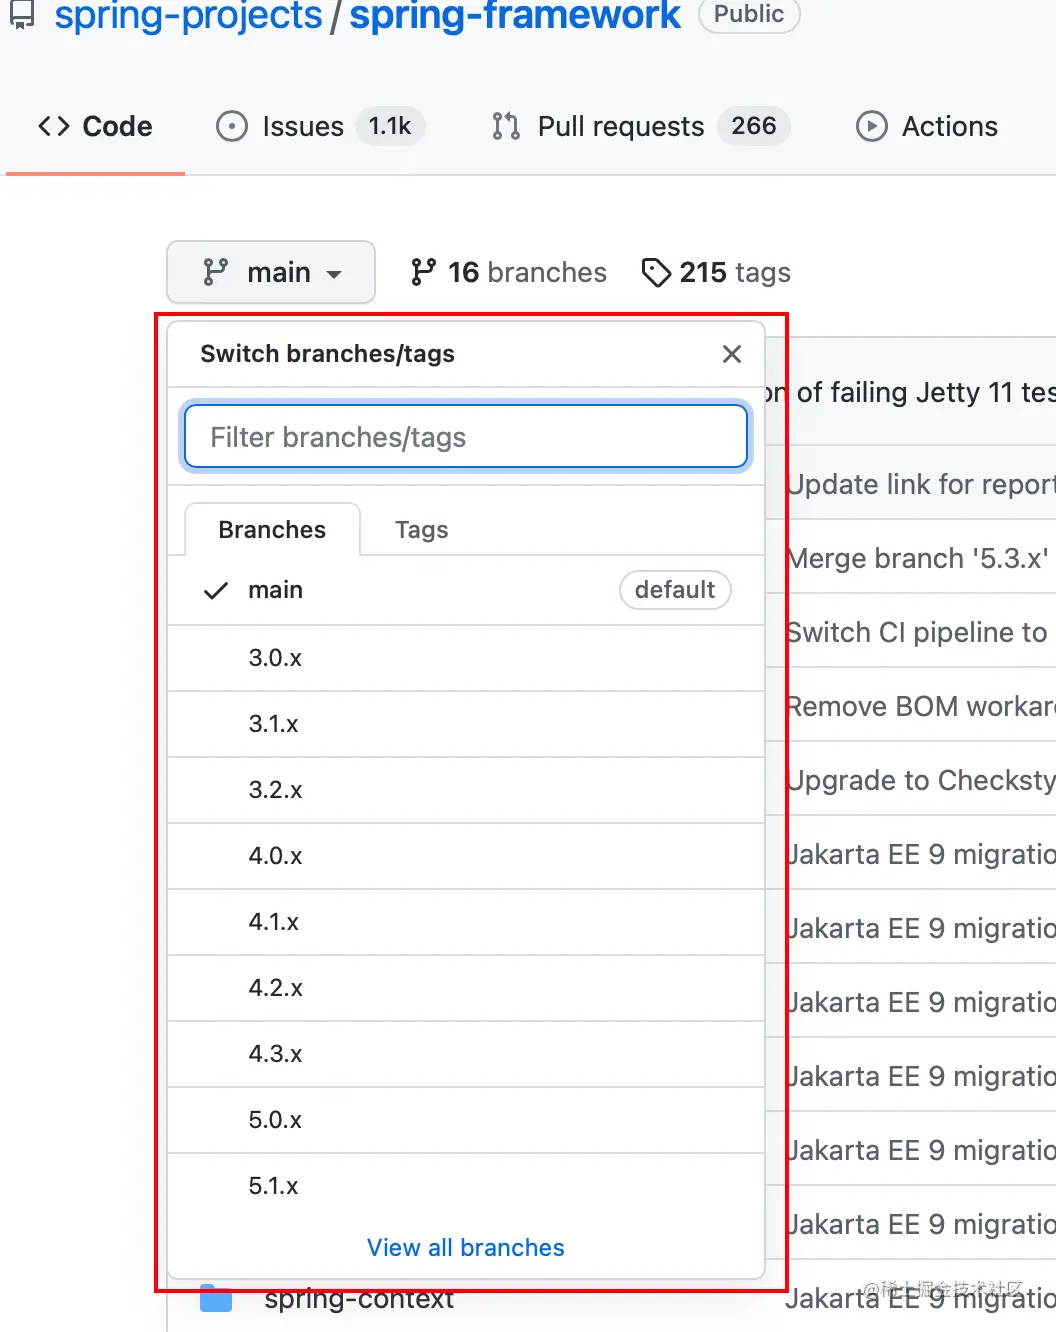Click the Actions play icon
Image resolution: width=1056 pixels, height=1332 pixels.
point(872,126)
